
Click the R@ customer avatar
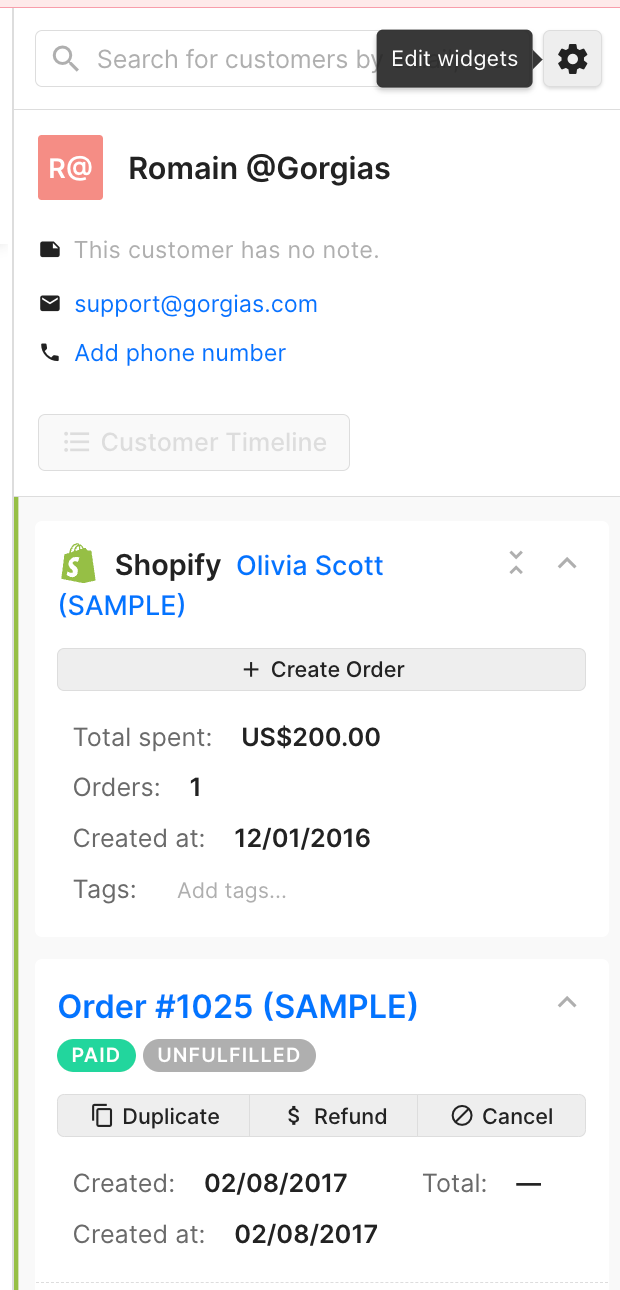(70, 168)
